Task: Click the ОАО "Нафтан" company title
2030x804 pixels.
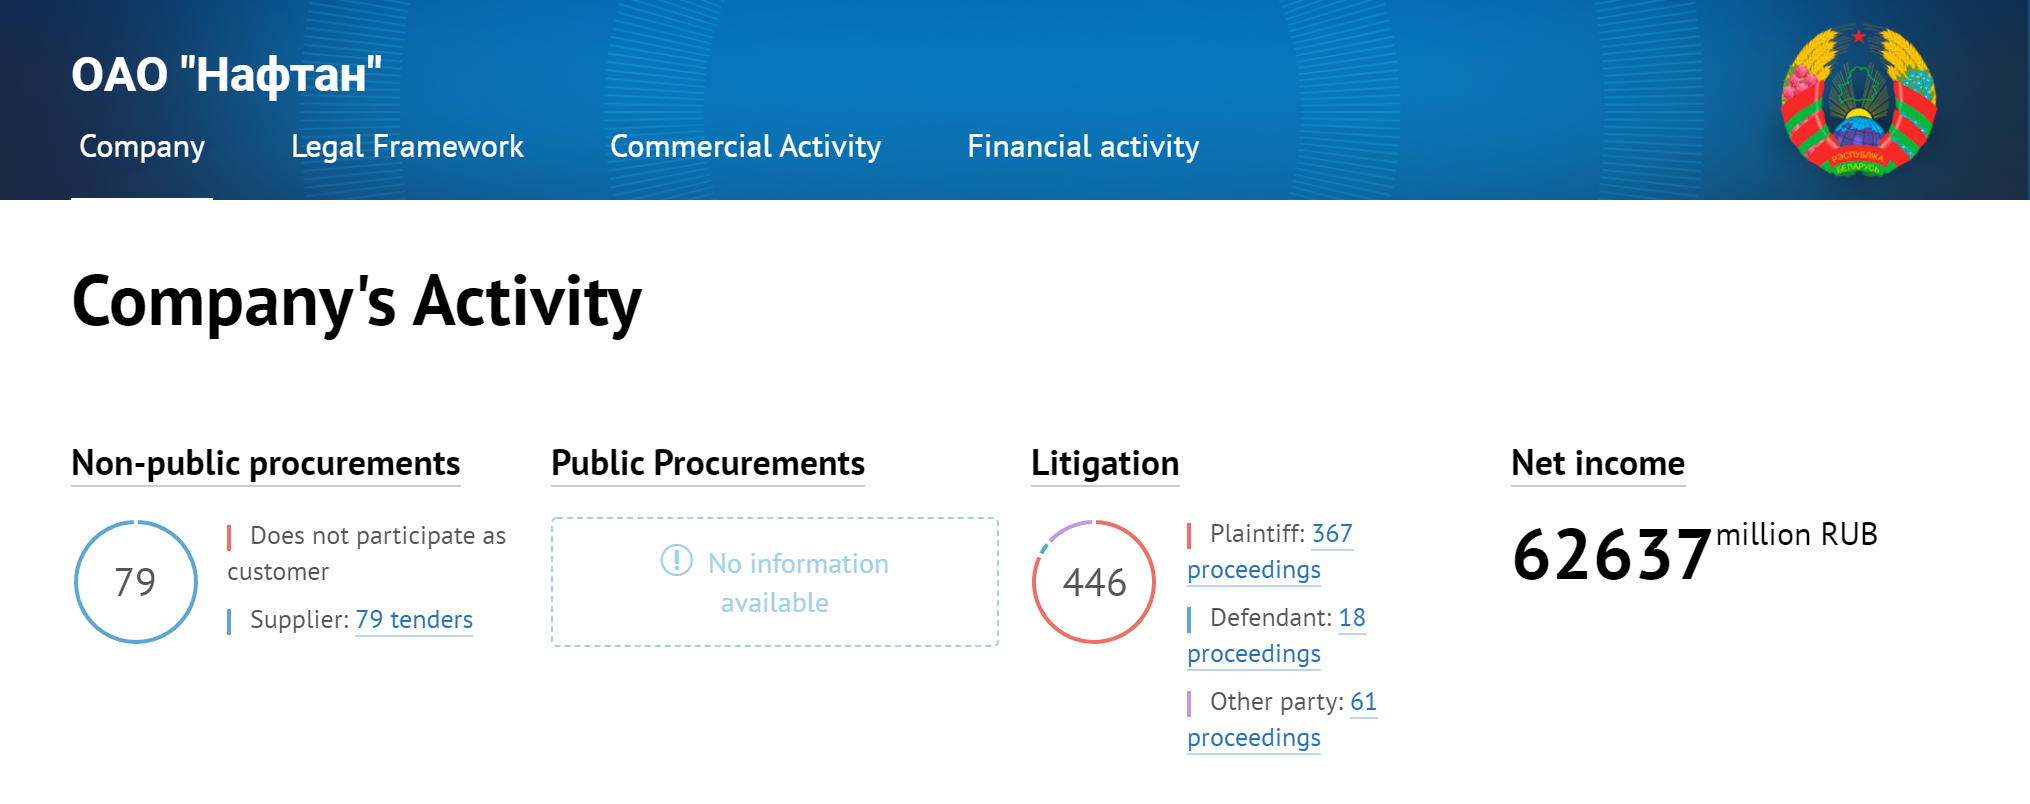Action: (x=227, y=75)
